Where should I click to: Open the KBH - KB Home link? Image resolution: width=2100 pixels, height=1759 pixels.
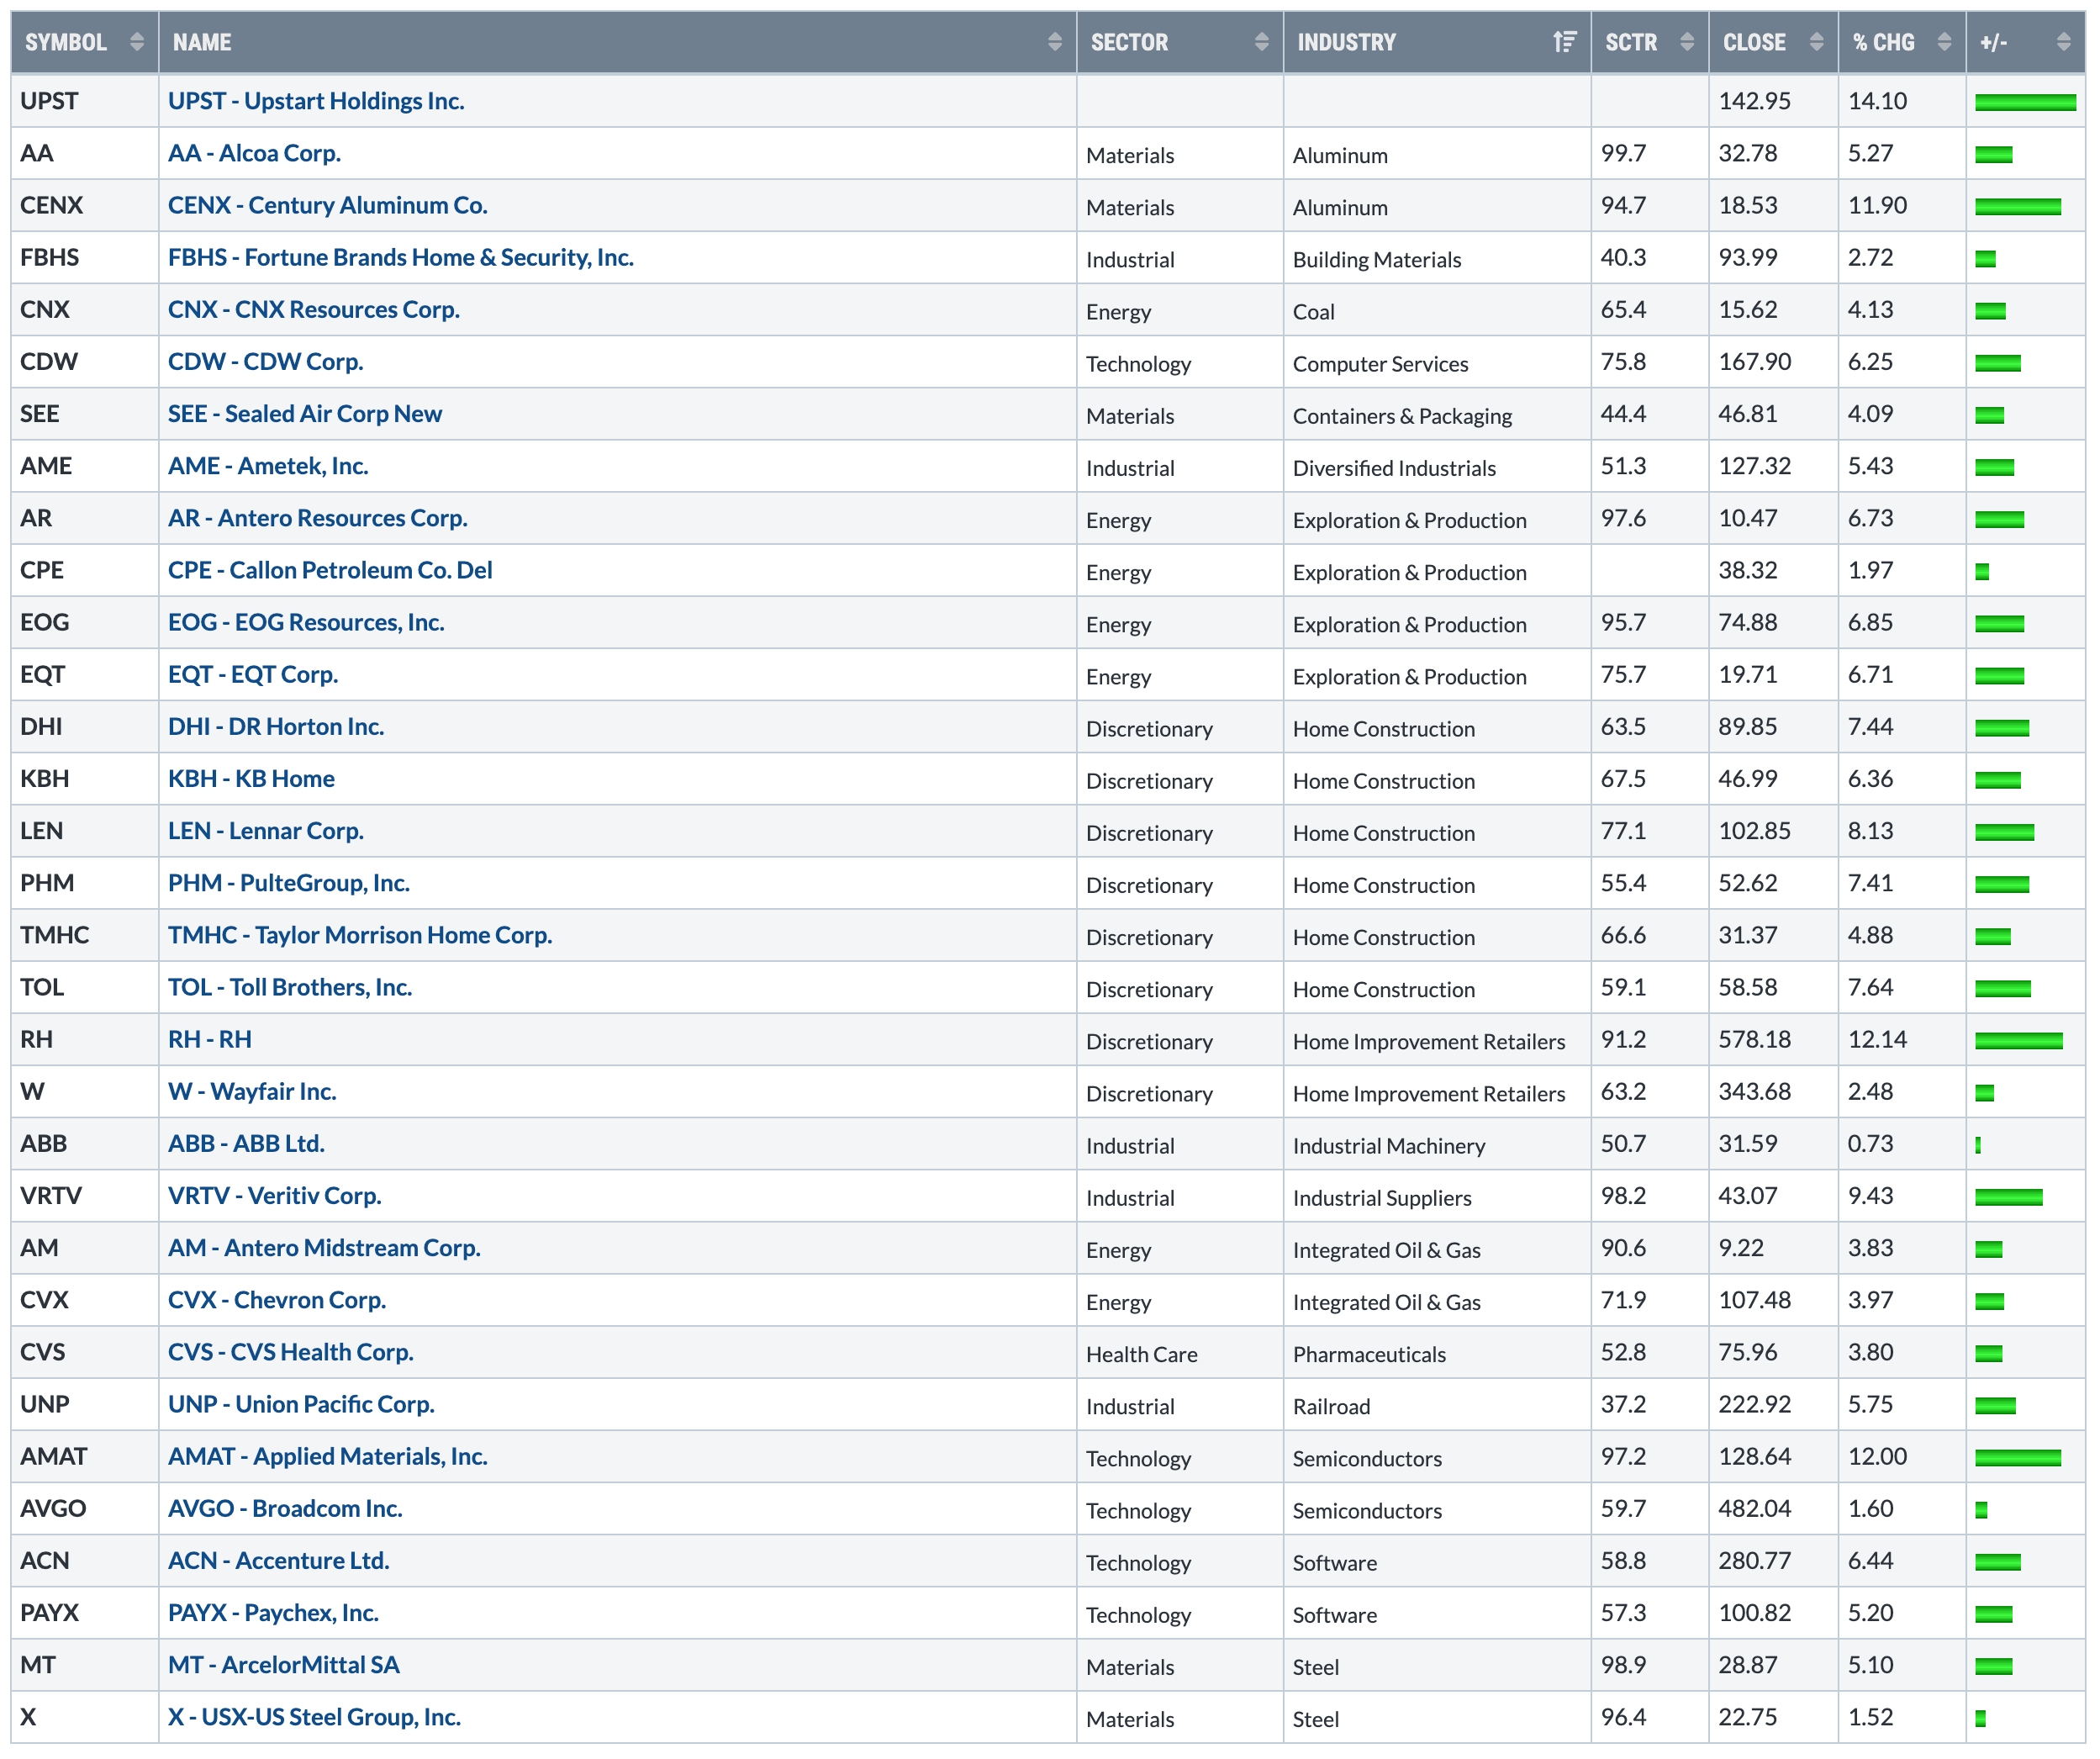coord(251,778)
